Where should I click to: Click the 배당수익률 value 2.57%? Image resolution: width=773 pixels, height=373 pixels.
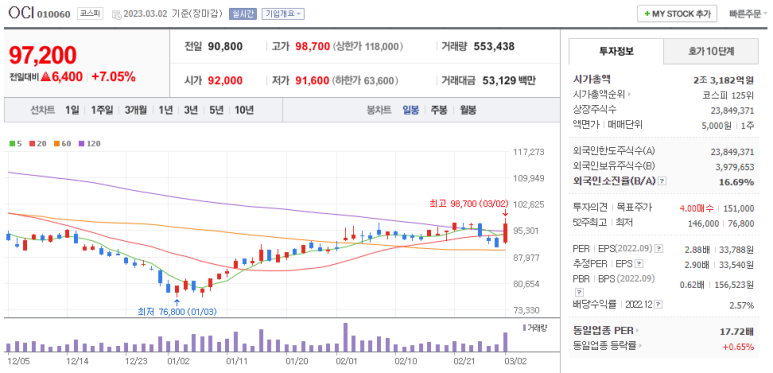[x=741, y=305]
